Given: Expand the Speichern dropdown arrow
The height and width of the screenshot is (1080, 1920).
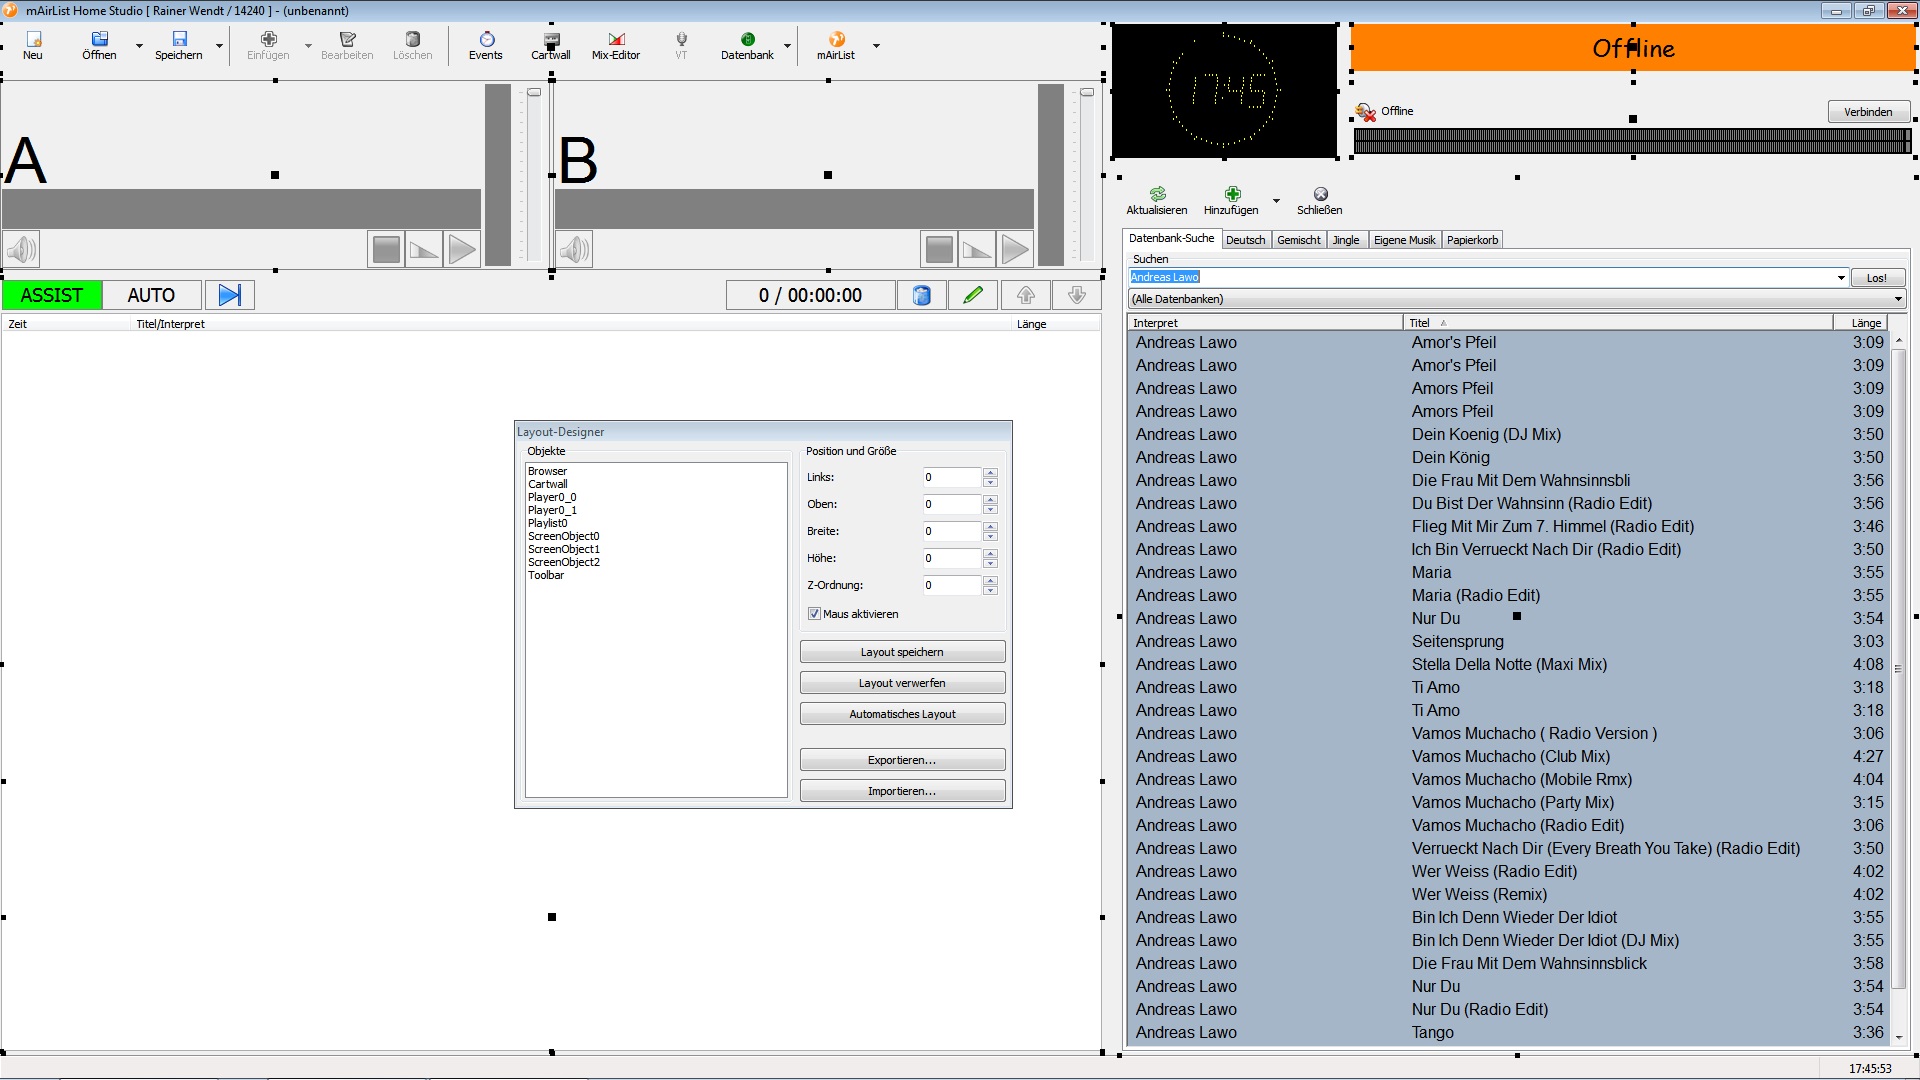Looking at the screenshot, I should [x=219, y=46].
